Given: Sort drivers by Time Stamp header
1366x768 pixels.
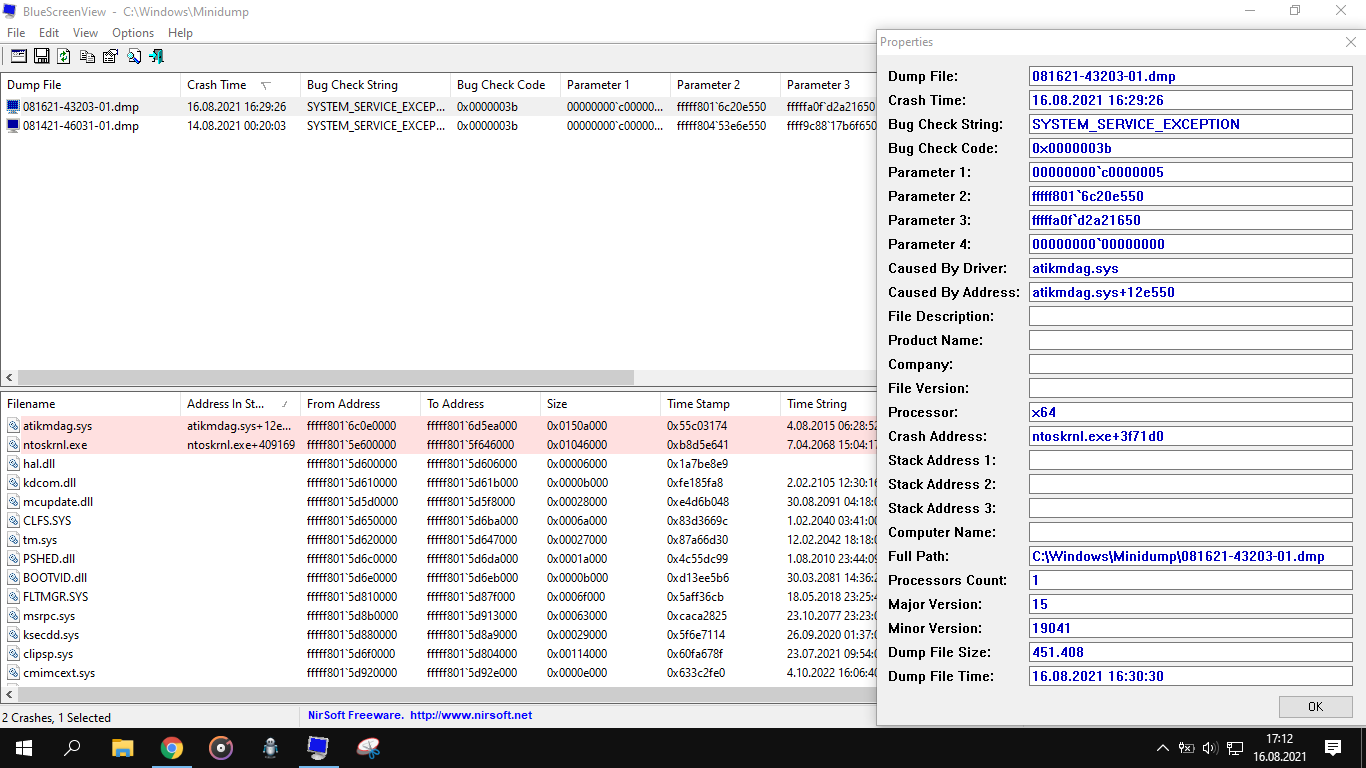Looking at the screenshot, I should pyautogui.click(x=720, y=404).
